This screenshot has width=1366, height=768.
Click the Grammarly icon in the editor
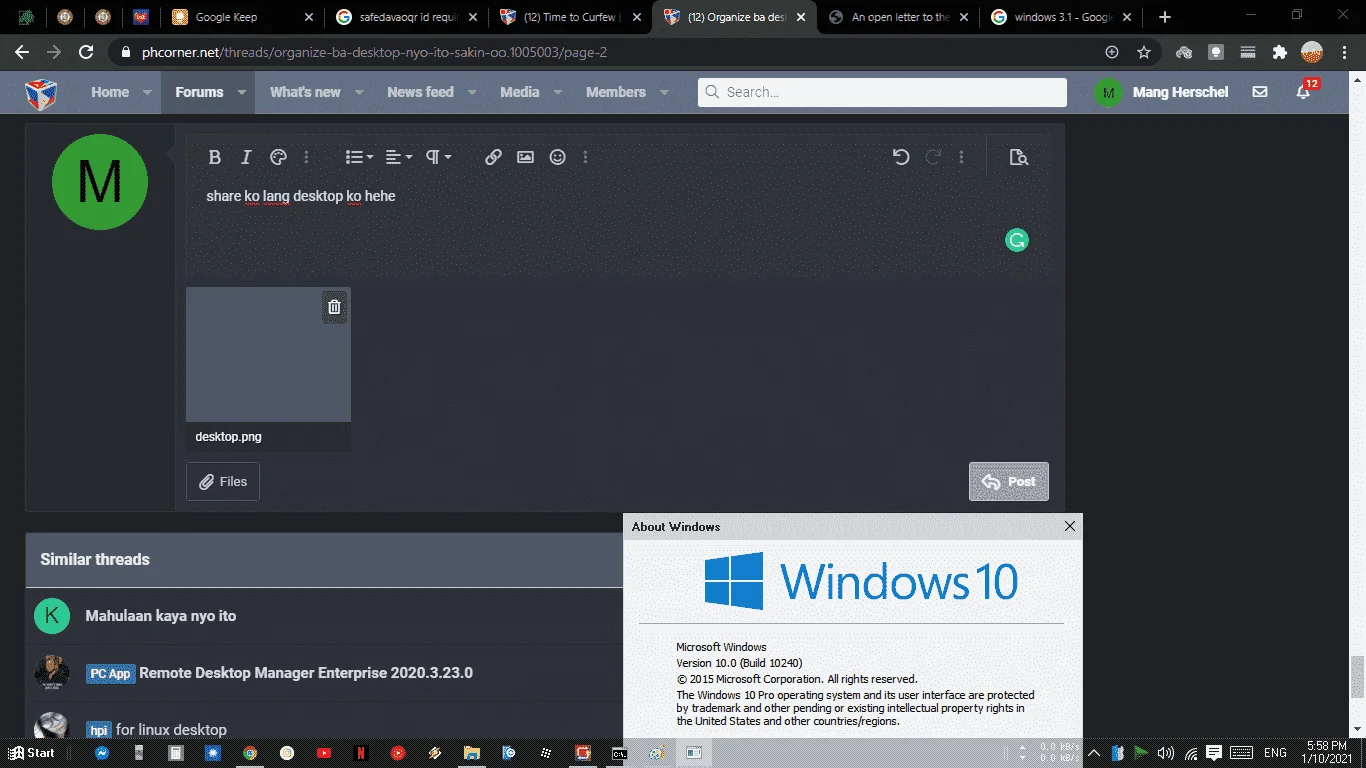pyautogui.click(x=1017, y=240)
